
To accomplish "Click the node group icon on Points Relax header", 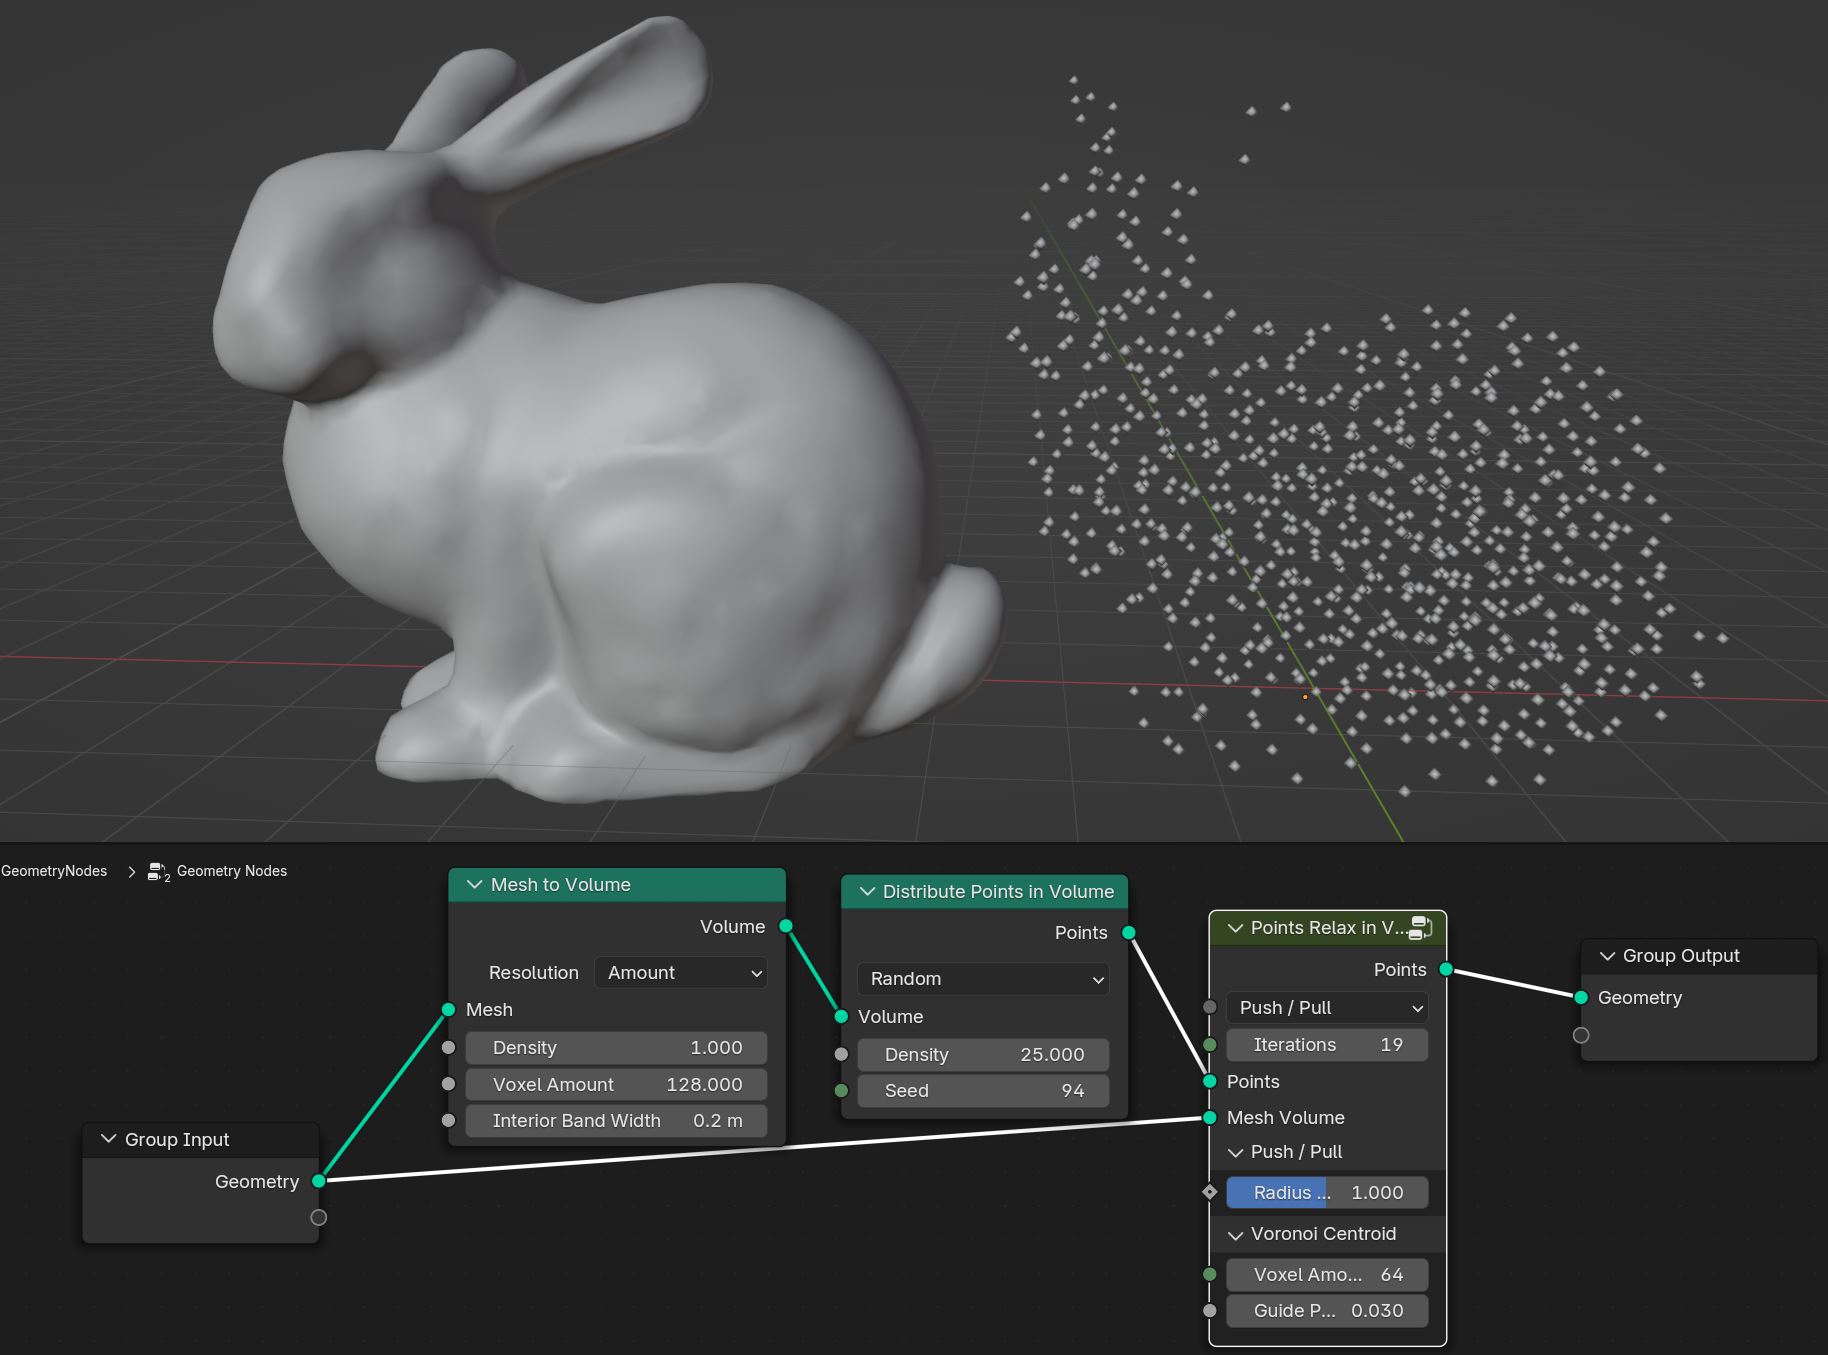I will point(1421,928).
